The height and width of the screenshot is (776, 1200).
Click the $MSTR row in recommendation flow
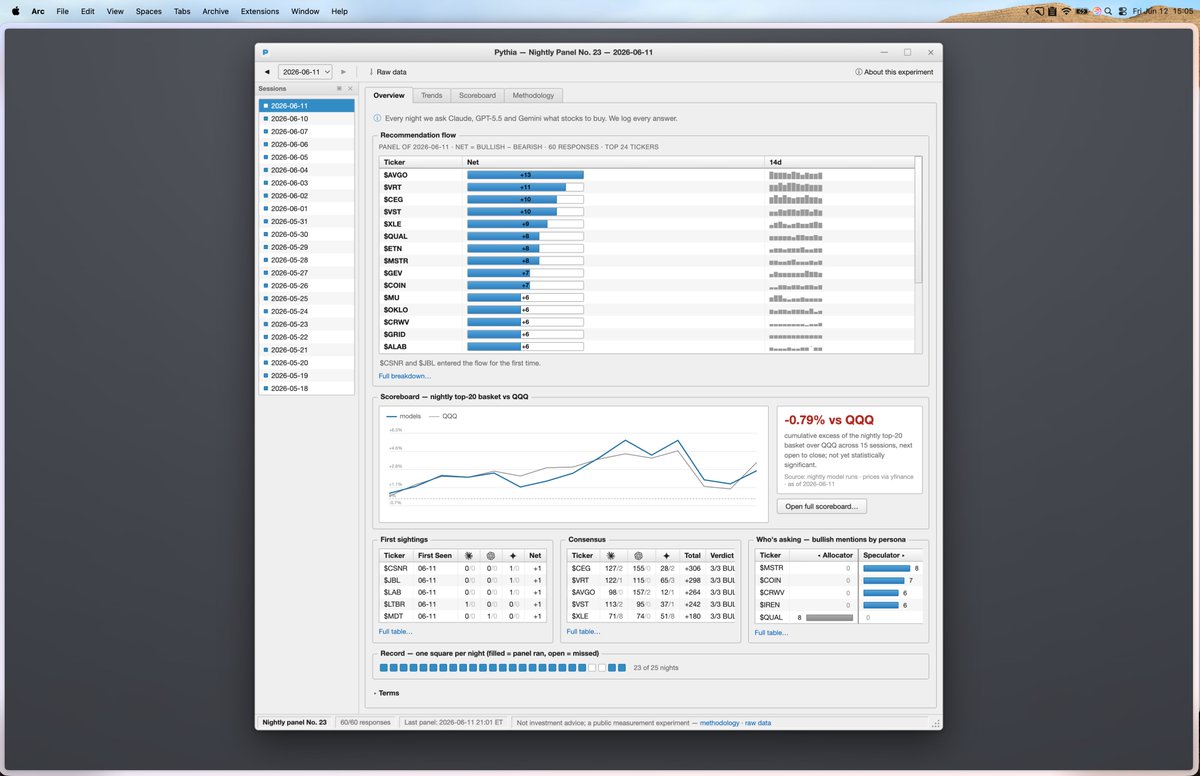coord(646,261)
